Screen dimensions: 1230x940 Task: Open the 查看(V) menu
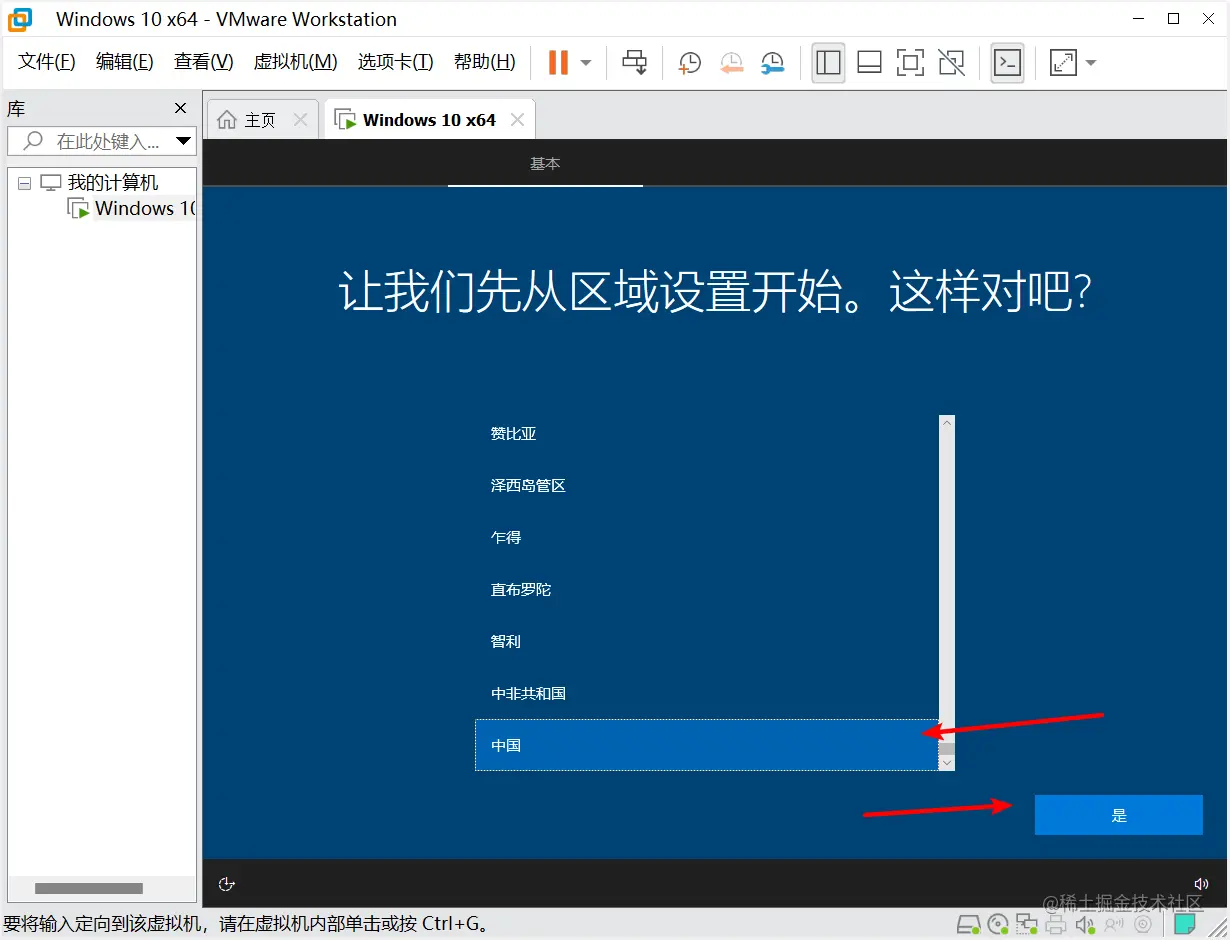[x=204, y=62]
